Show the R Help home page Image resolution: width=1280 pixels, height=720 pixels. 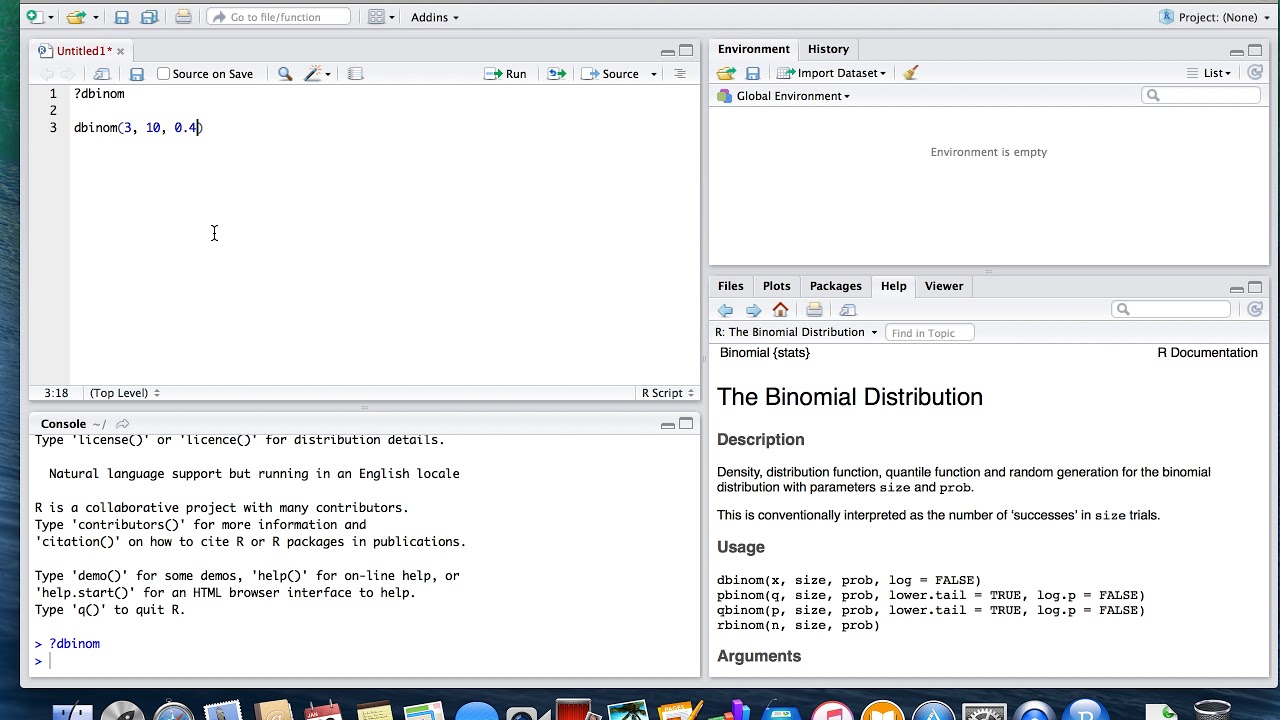tap(780, 310)
